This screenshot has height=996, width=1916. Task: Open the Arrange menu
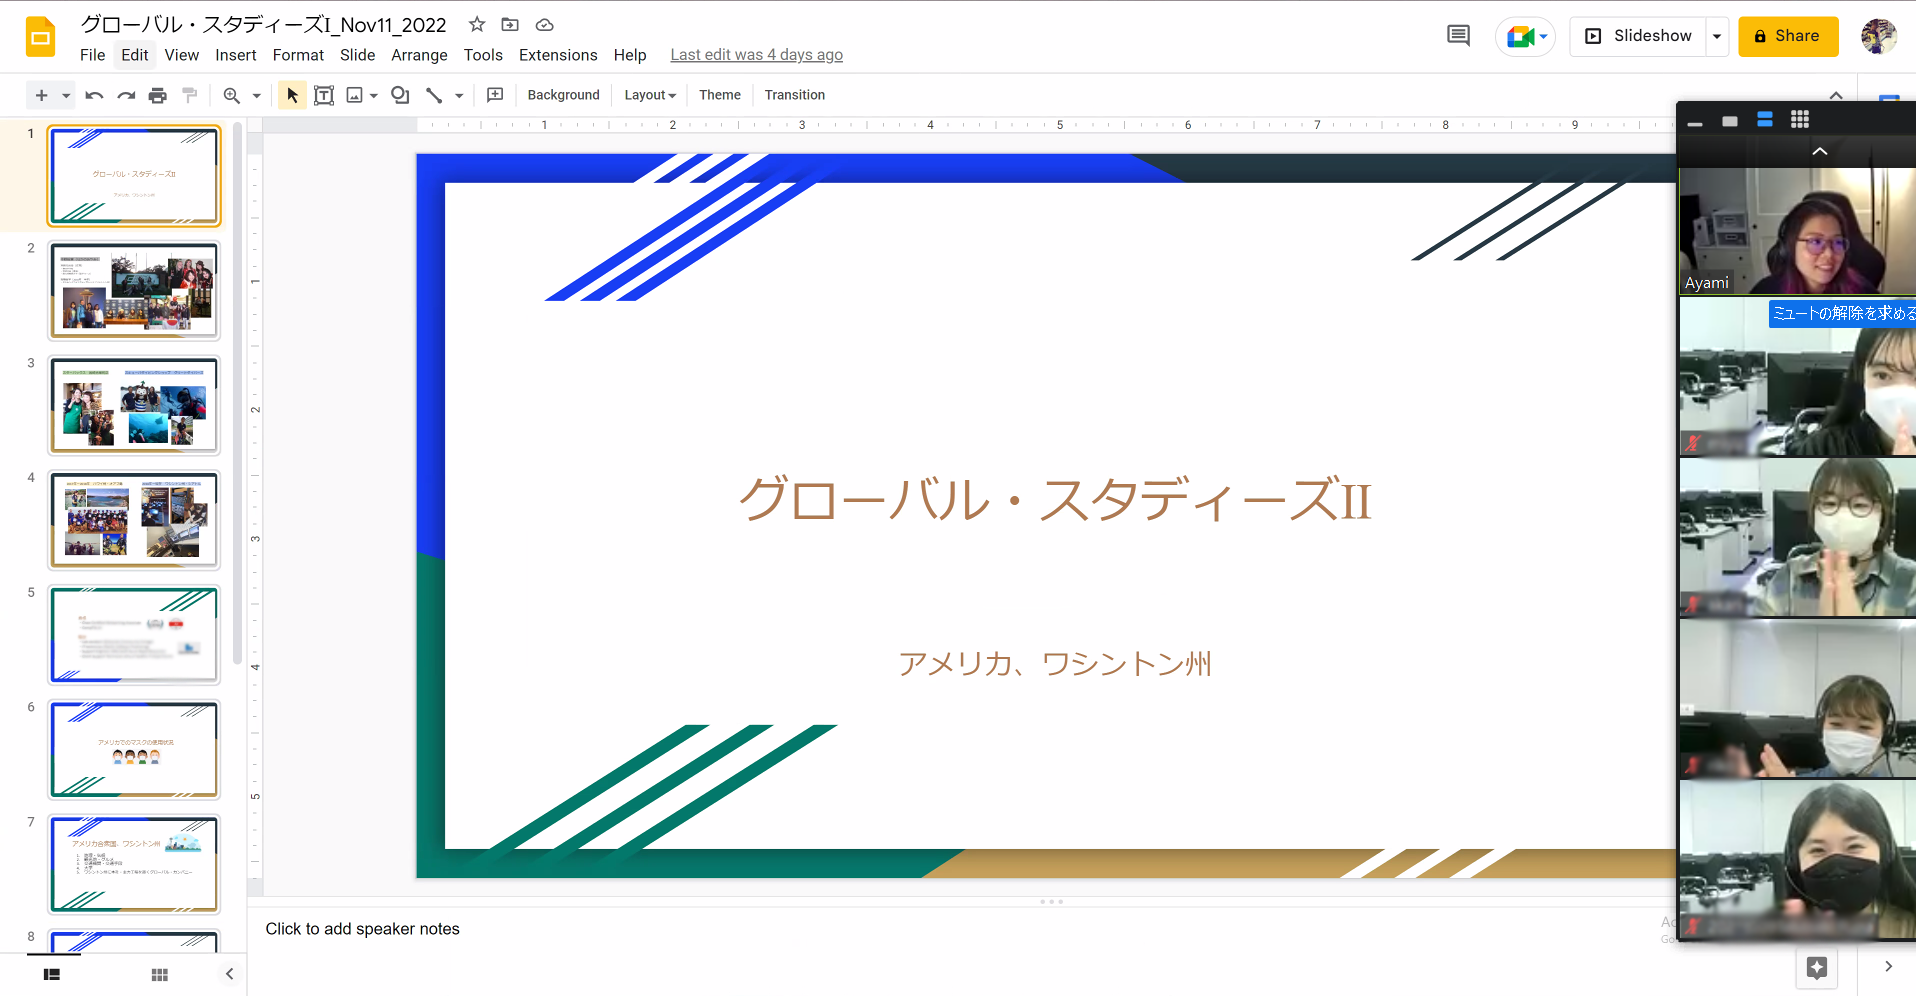click(419, 55)
